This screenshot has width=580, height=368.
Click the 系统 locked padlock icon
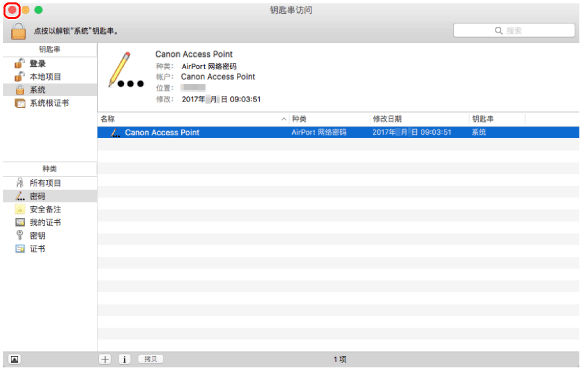20,90
